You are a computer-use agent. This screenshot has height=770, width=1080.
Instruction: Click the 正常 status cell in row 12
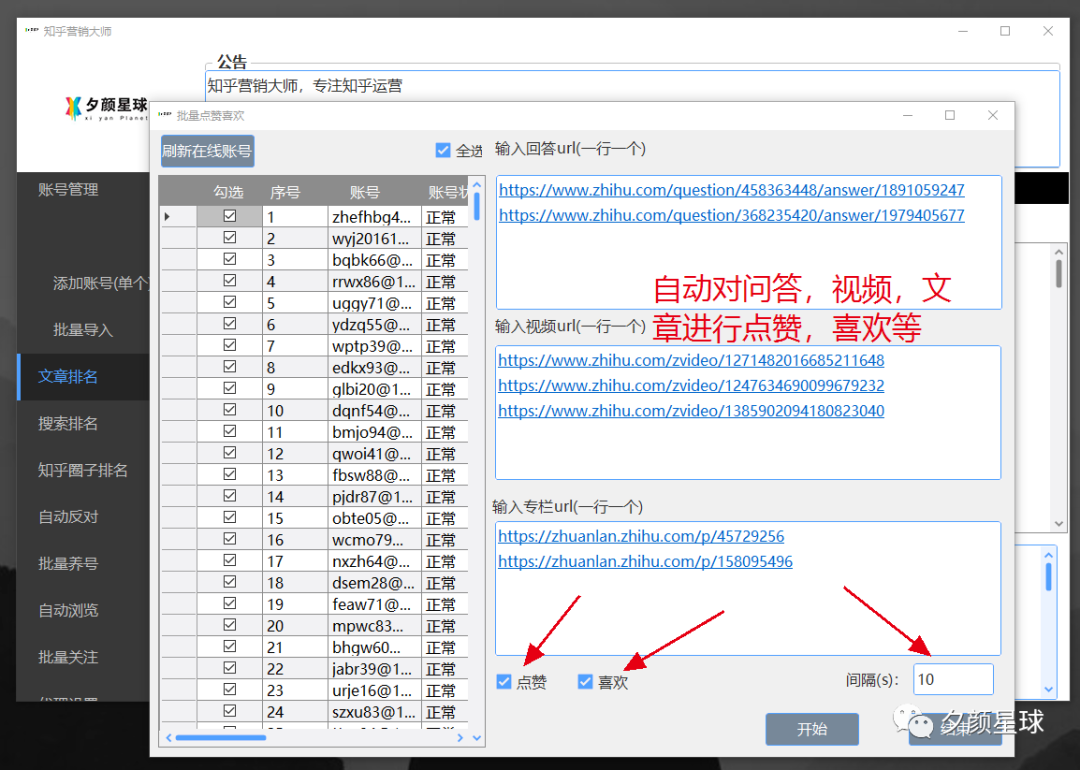pos(444,453)
